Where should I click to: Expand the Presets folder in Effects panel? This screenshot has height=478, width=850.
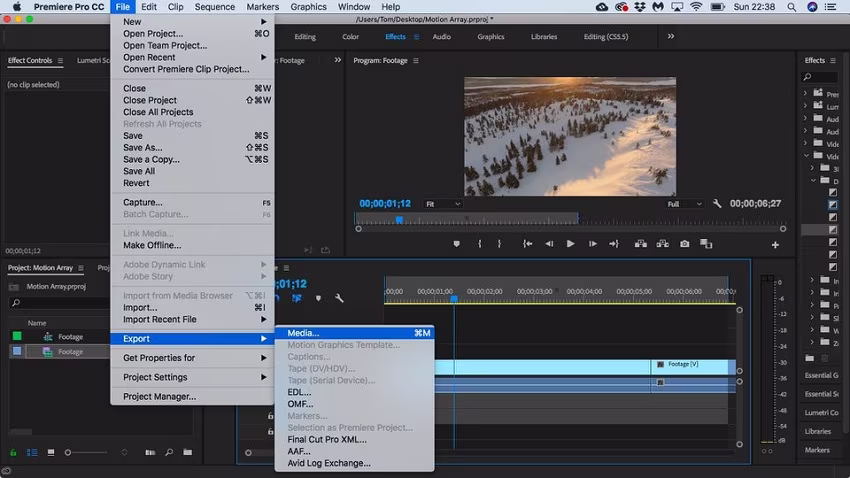[x=807, y=94]
